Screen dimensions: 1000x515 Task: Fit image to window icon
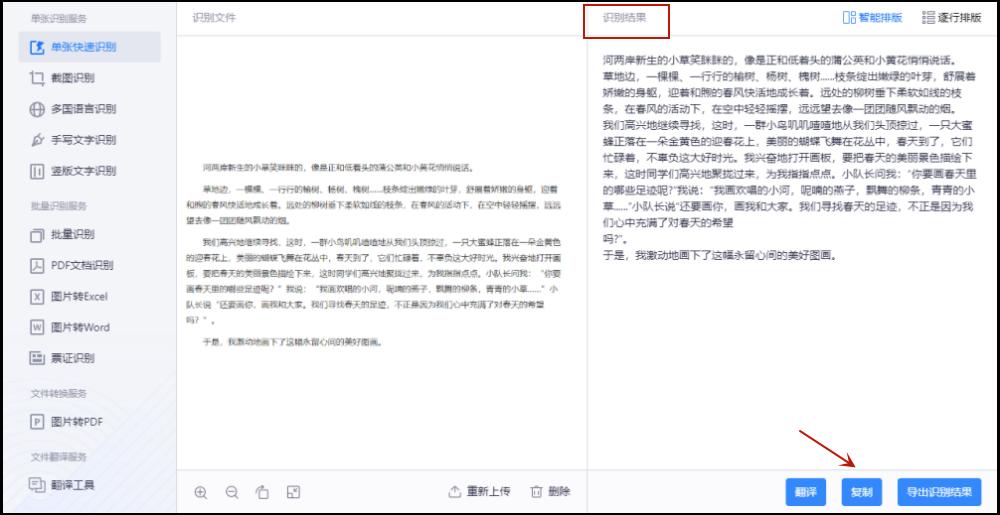tap(293, 492)
